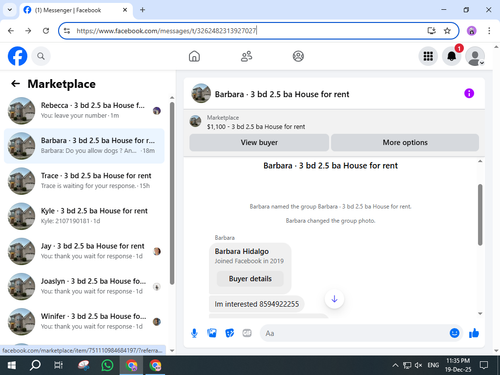Image resolution: width=500 pixels, height=375 pixels.
Task: Select Barbara's conversation in the list
Action: click(x=84, y=146)
